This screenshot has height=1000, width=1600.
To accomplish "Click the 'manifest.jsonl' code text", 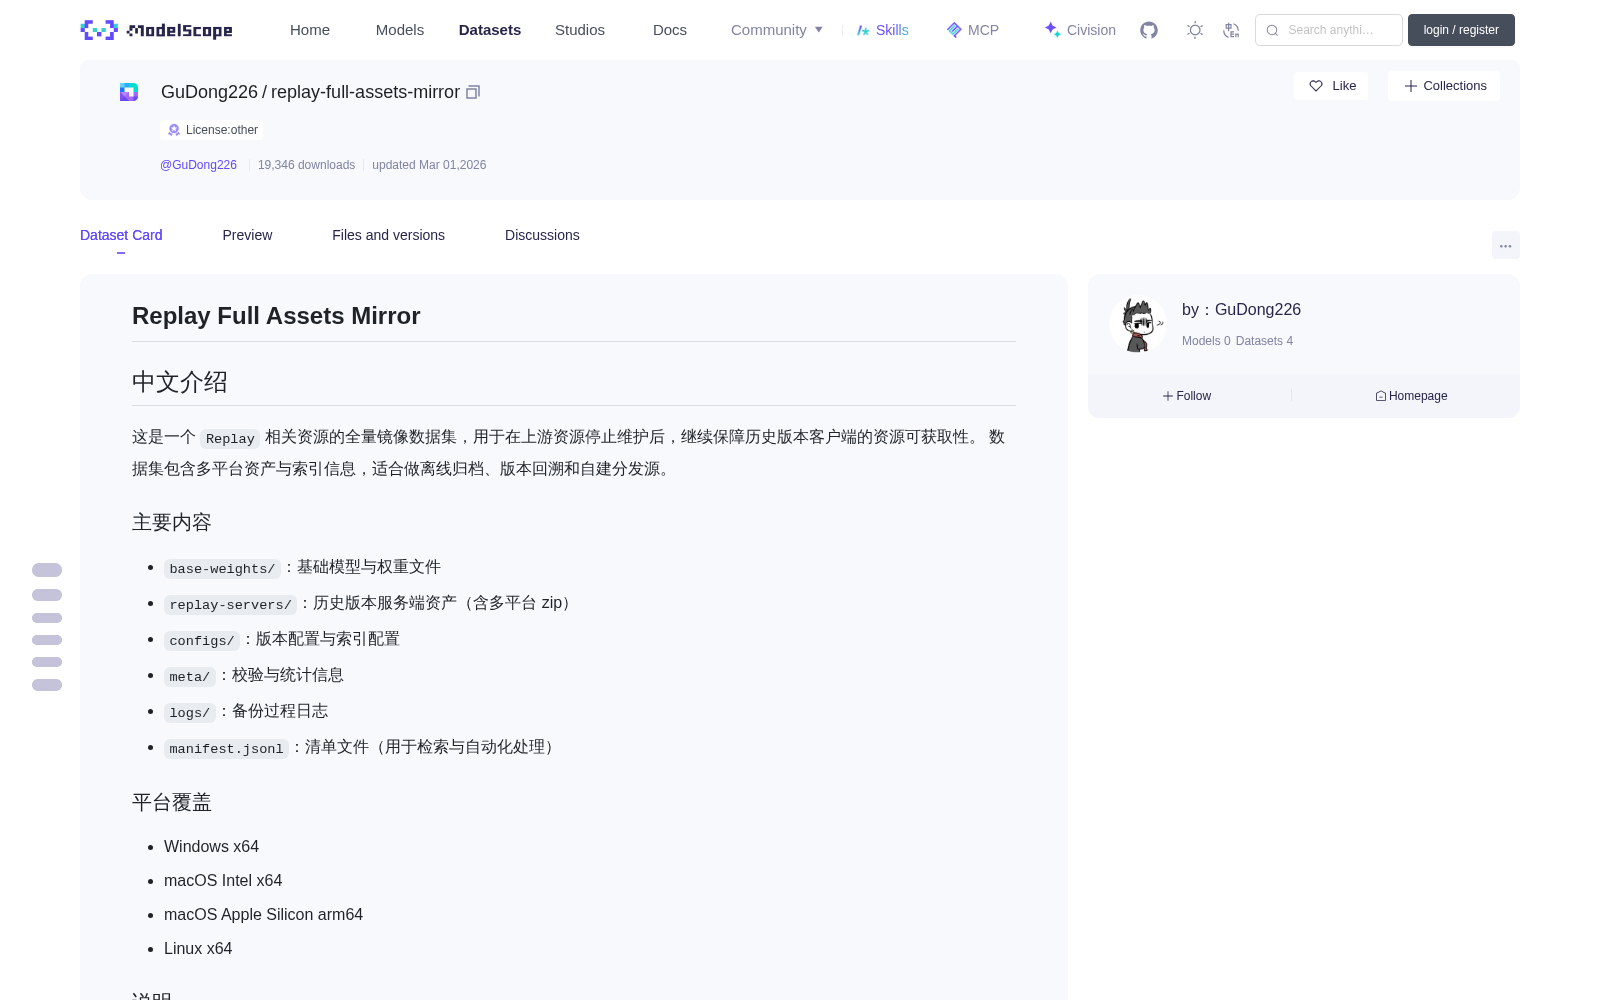I will tap(226, 748).
